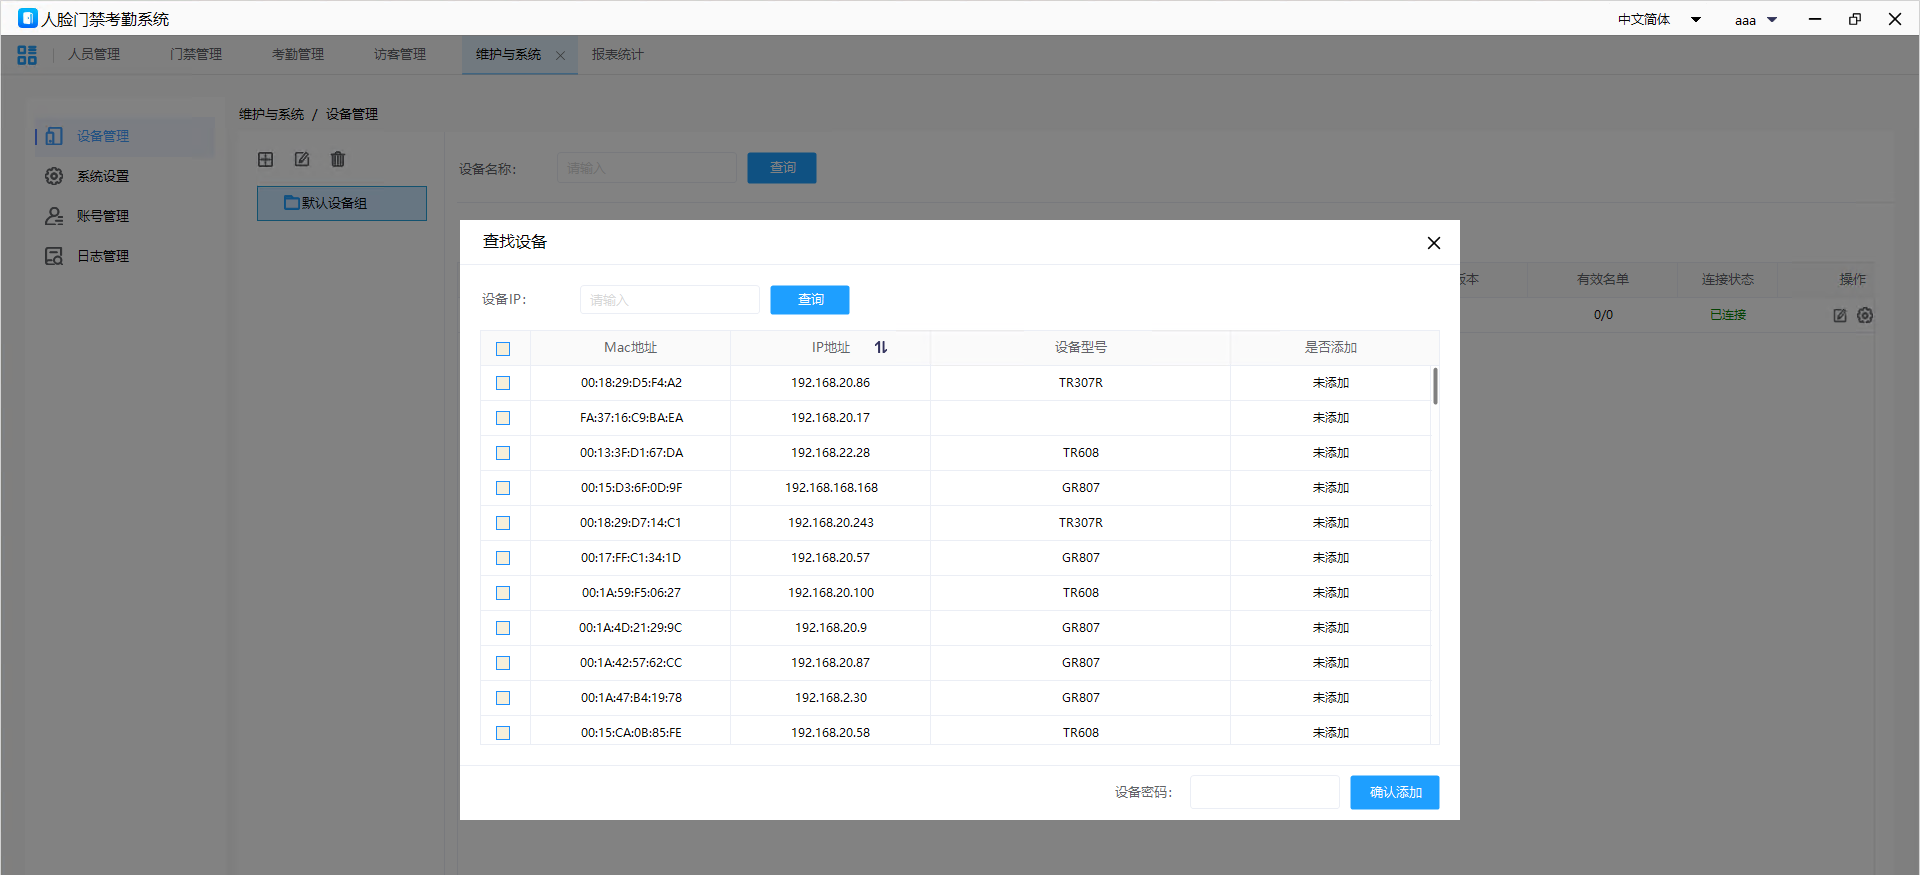Toggle the select-all checkbox in the table header
This screenshot has width=1920, height=875.
click(503, 349)
